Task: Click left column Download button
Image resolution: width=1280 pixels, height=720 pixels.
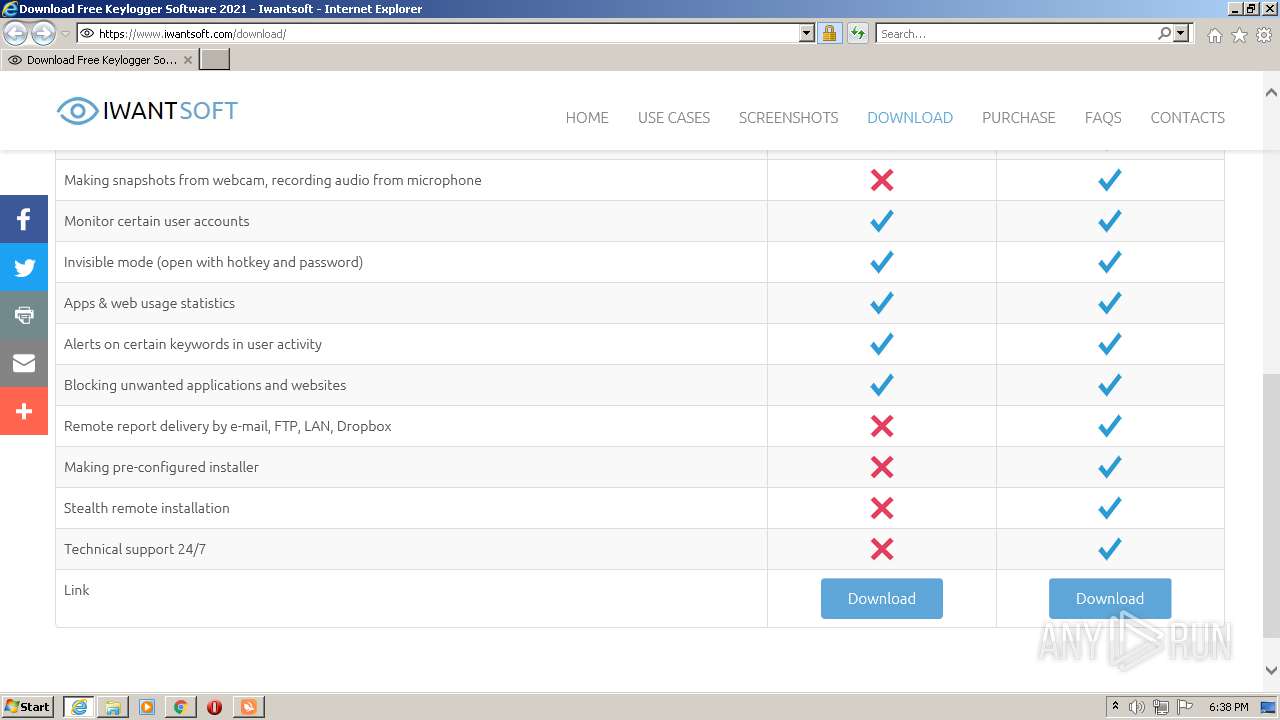Action: coord(882,598)
